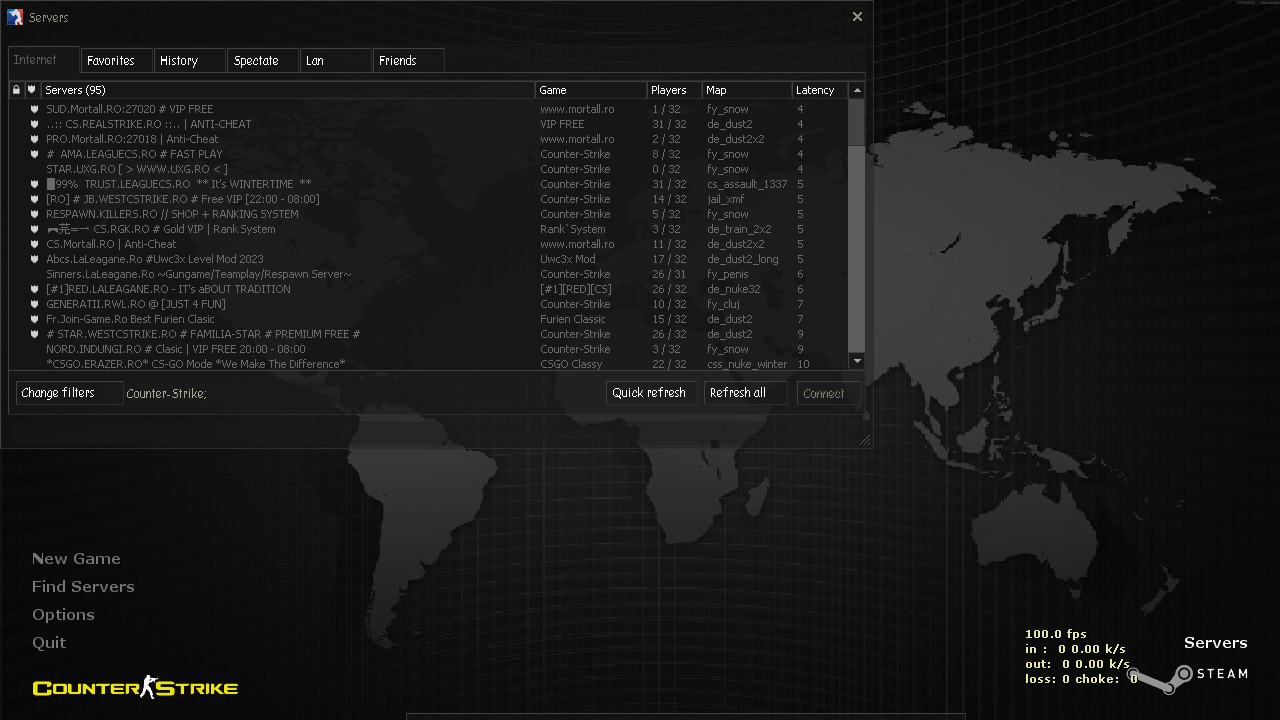Sort servers by the Latency column
The height and width of the screenshot is (720, 1280).
point(816,90)
